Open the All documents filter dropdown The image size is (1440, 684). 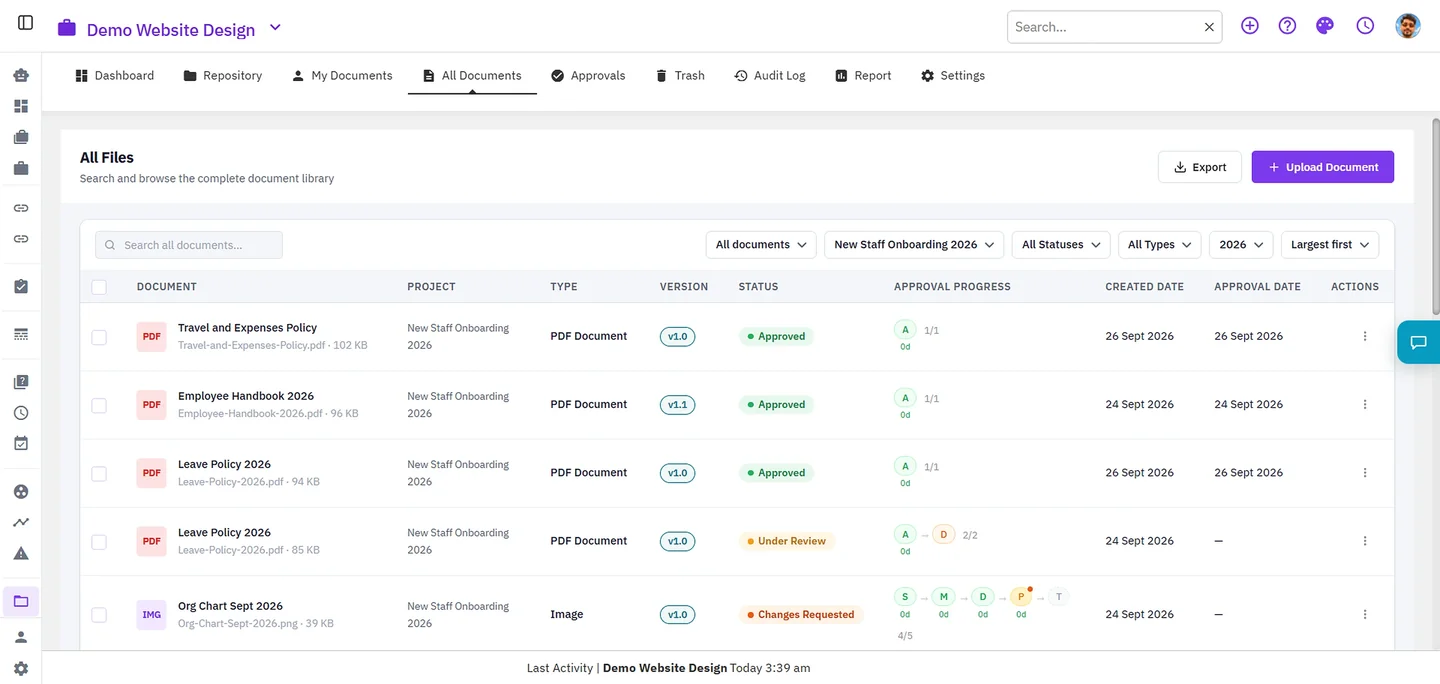761,244
